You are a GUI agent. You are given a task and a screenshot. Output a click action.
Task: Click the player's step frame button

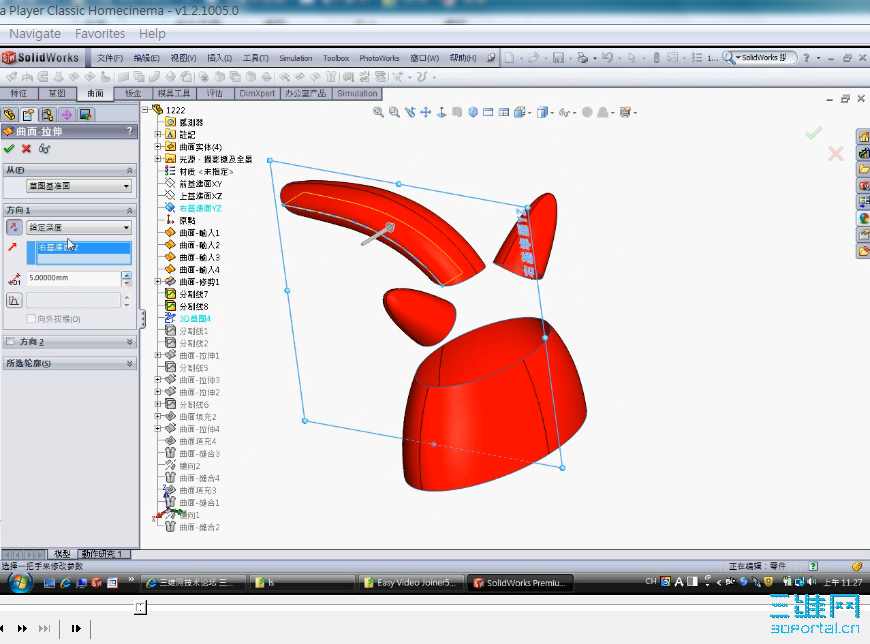(76, 628)
